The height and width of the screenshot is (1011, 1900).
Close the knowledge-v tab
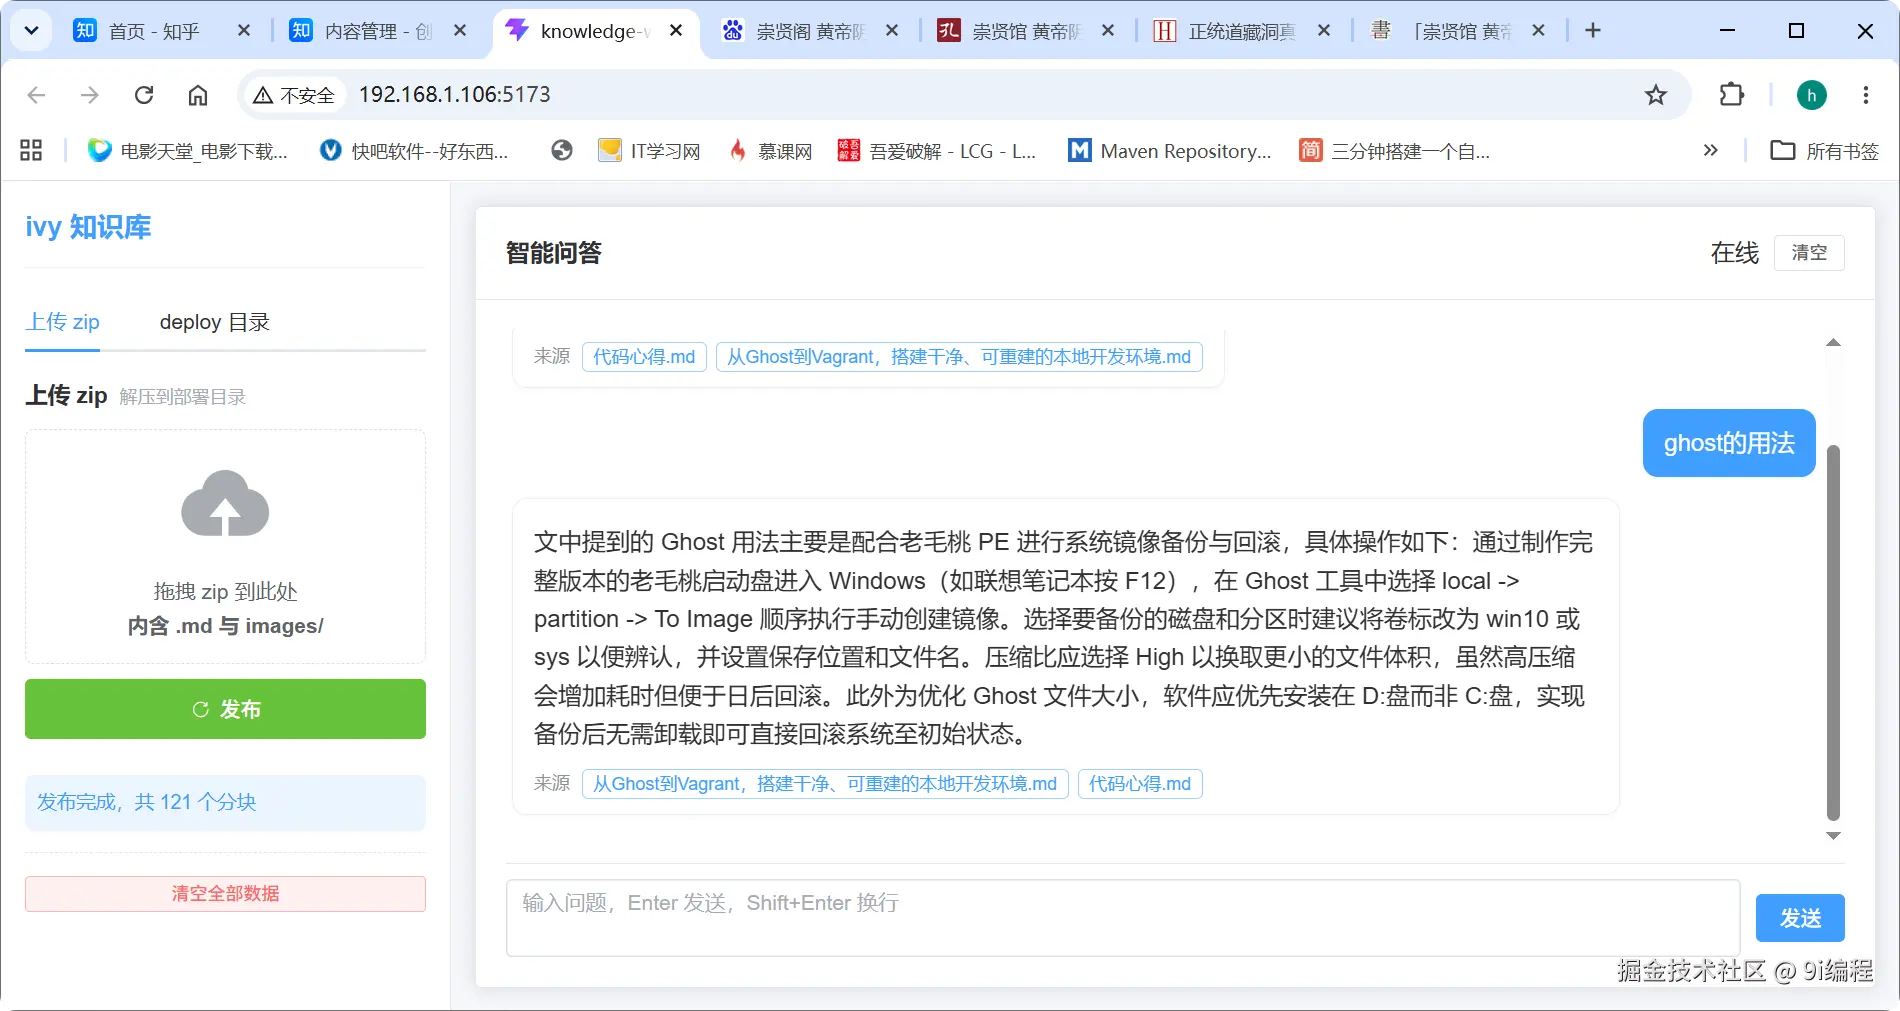click(676, 31)
